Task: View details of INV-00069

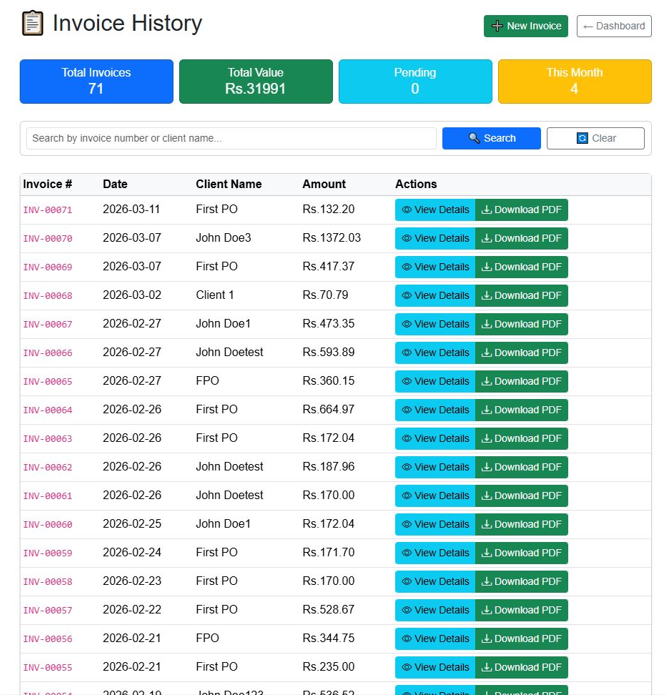Action: 435,267
